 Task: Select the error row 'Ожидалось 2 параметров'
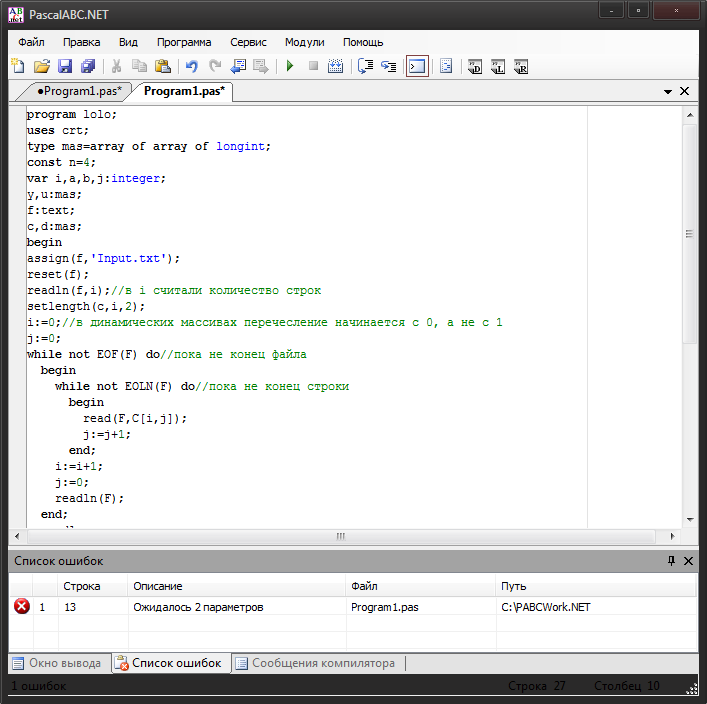click(198, 607)
